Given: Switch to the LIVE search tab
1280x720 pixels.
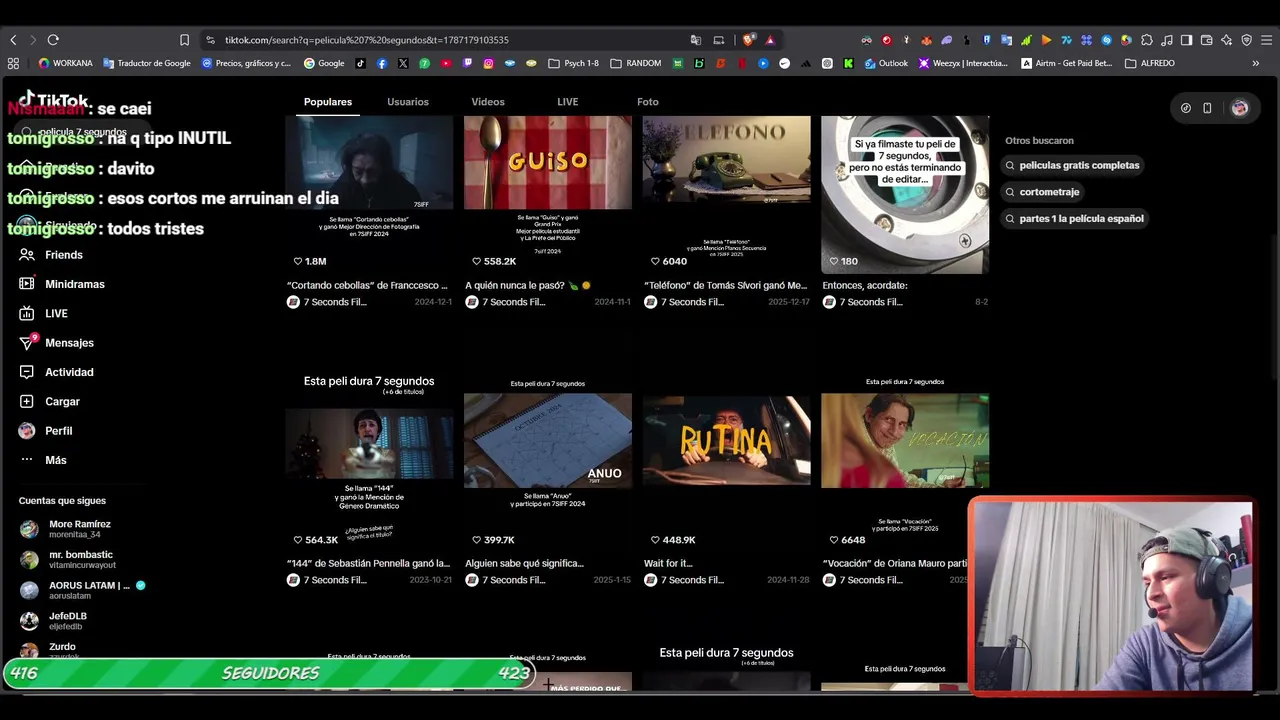Looking at the screenshot, I should click(x=567, y=102).
